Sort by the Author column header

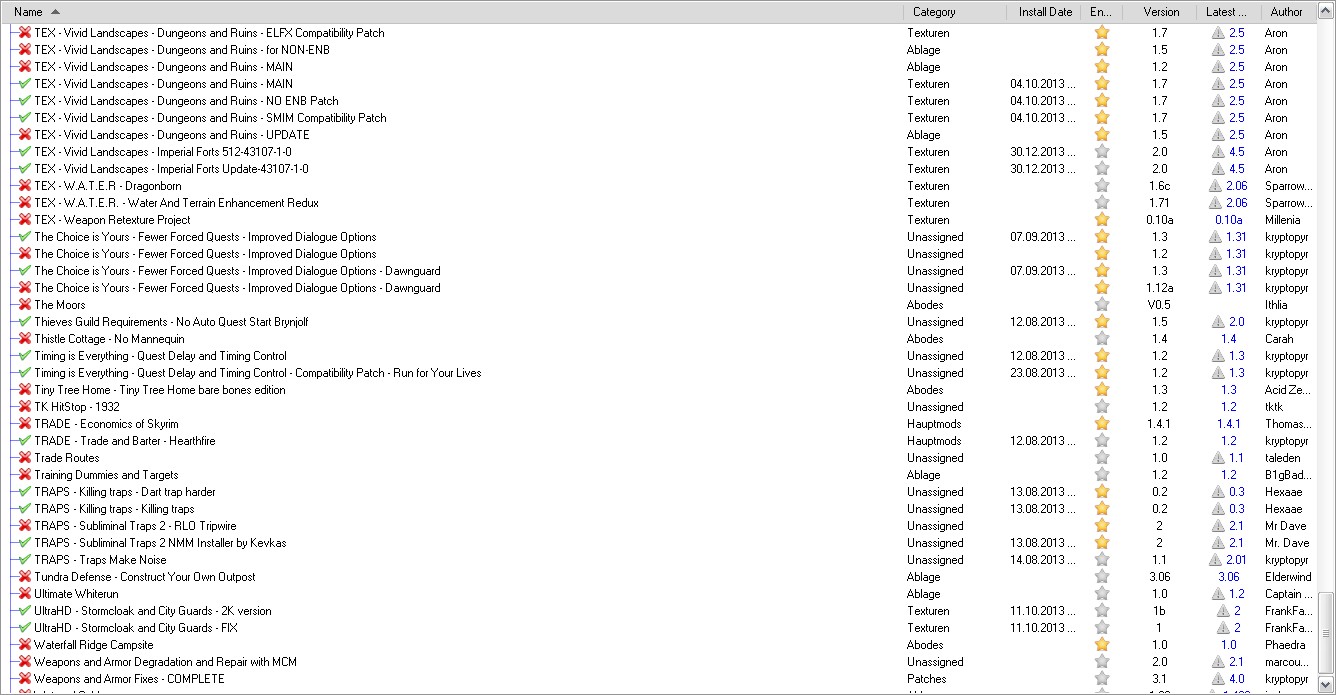1287,12
